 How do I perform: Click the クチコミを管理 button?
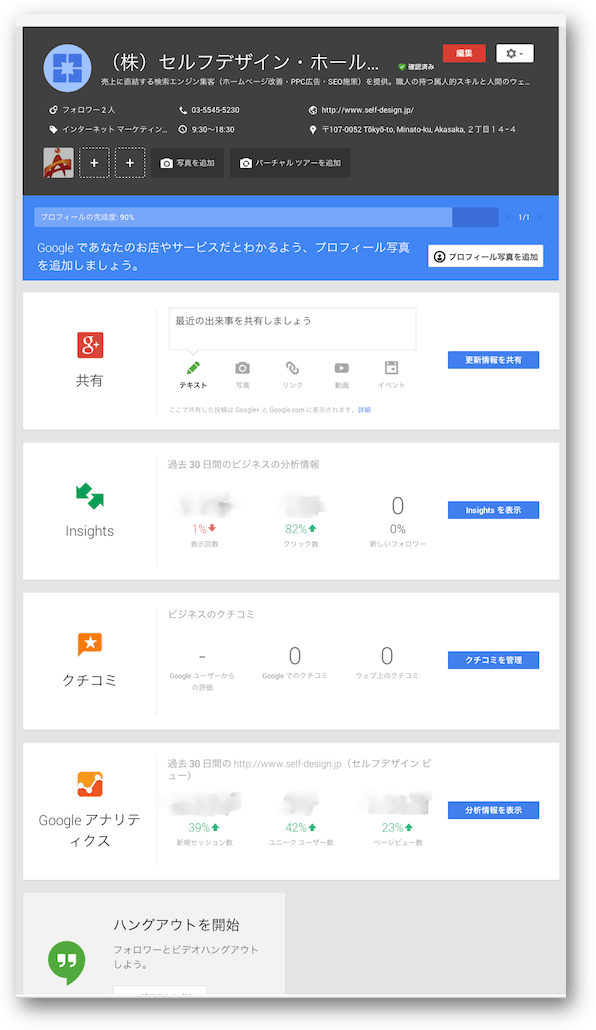pos(493,660)
